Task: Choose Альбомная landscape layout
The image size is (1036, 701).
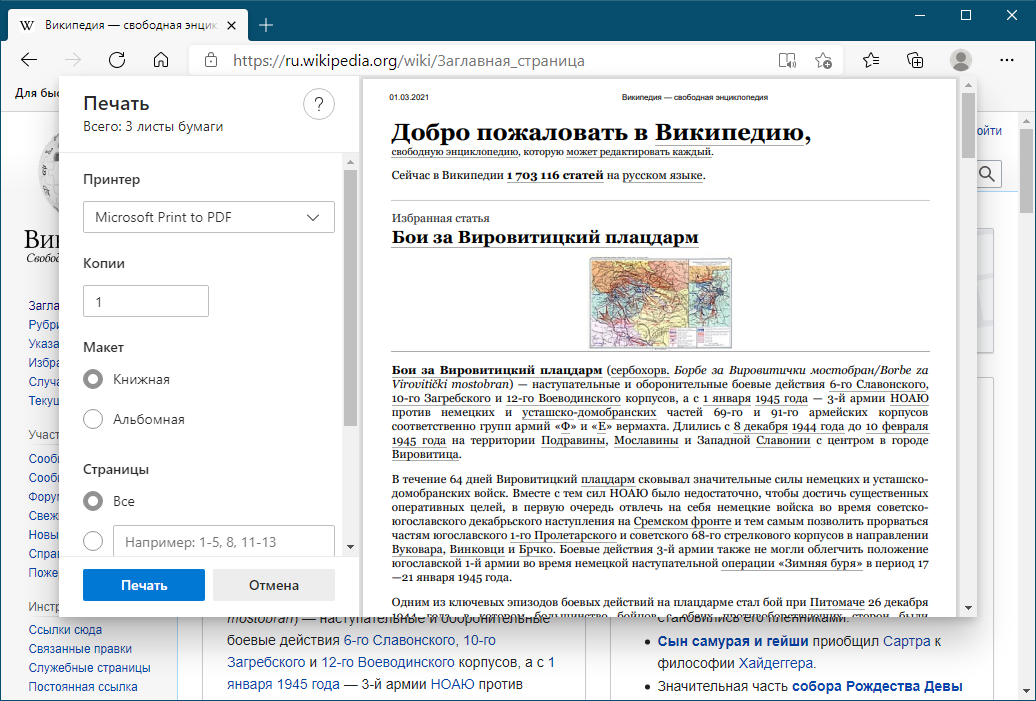Action: (x=93, y=419)
